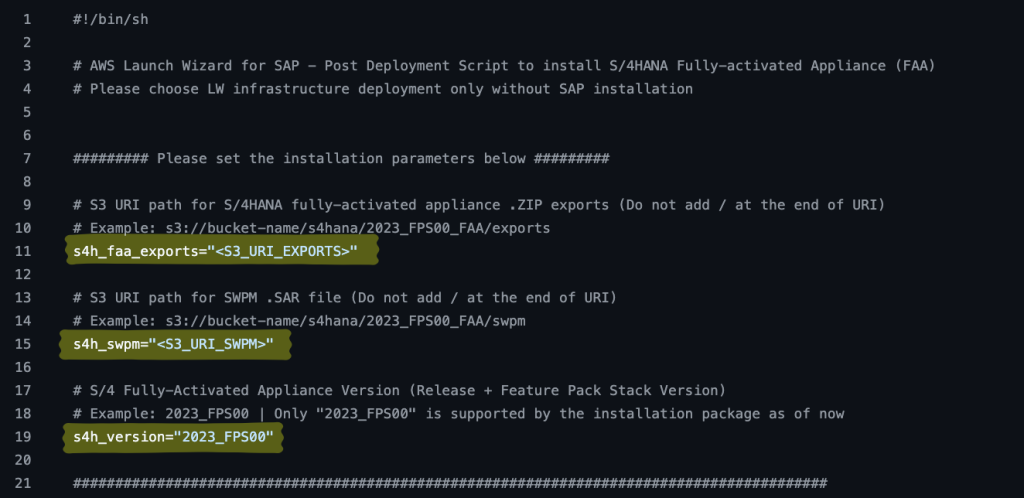Click line number 10 in gutter
This screenshot has height=498, width=1024.
23,228
